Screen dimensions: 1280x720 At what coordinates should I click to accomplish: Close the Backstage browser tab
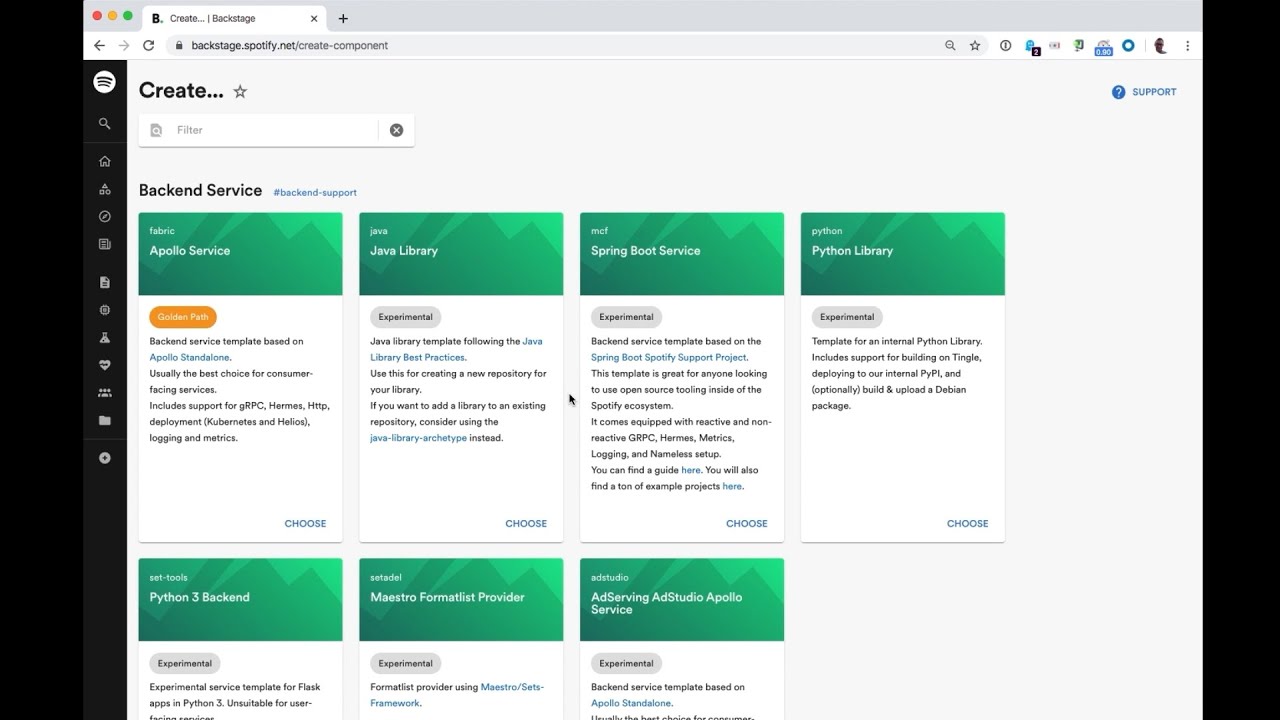[x=314, y=18]
